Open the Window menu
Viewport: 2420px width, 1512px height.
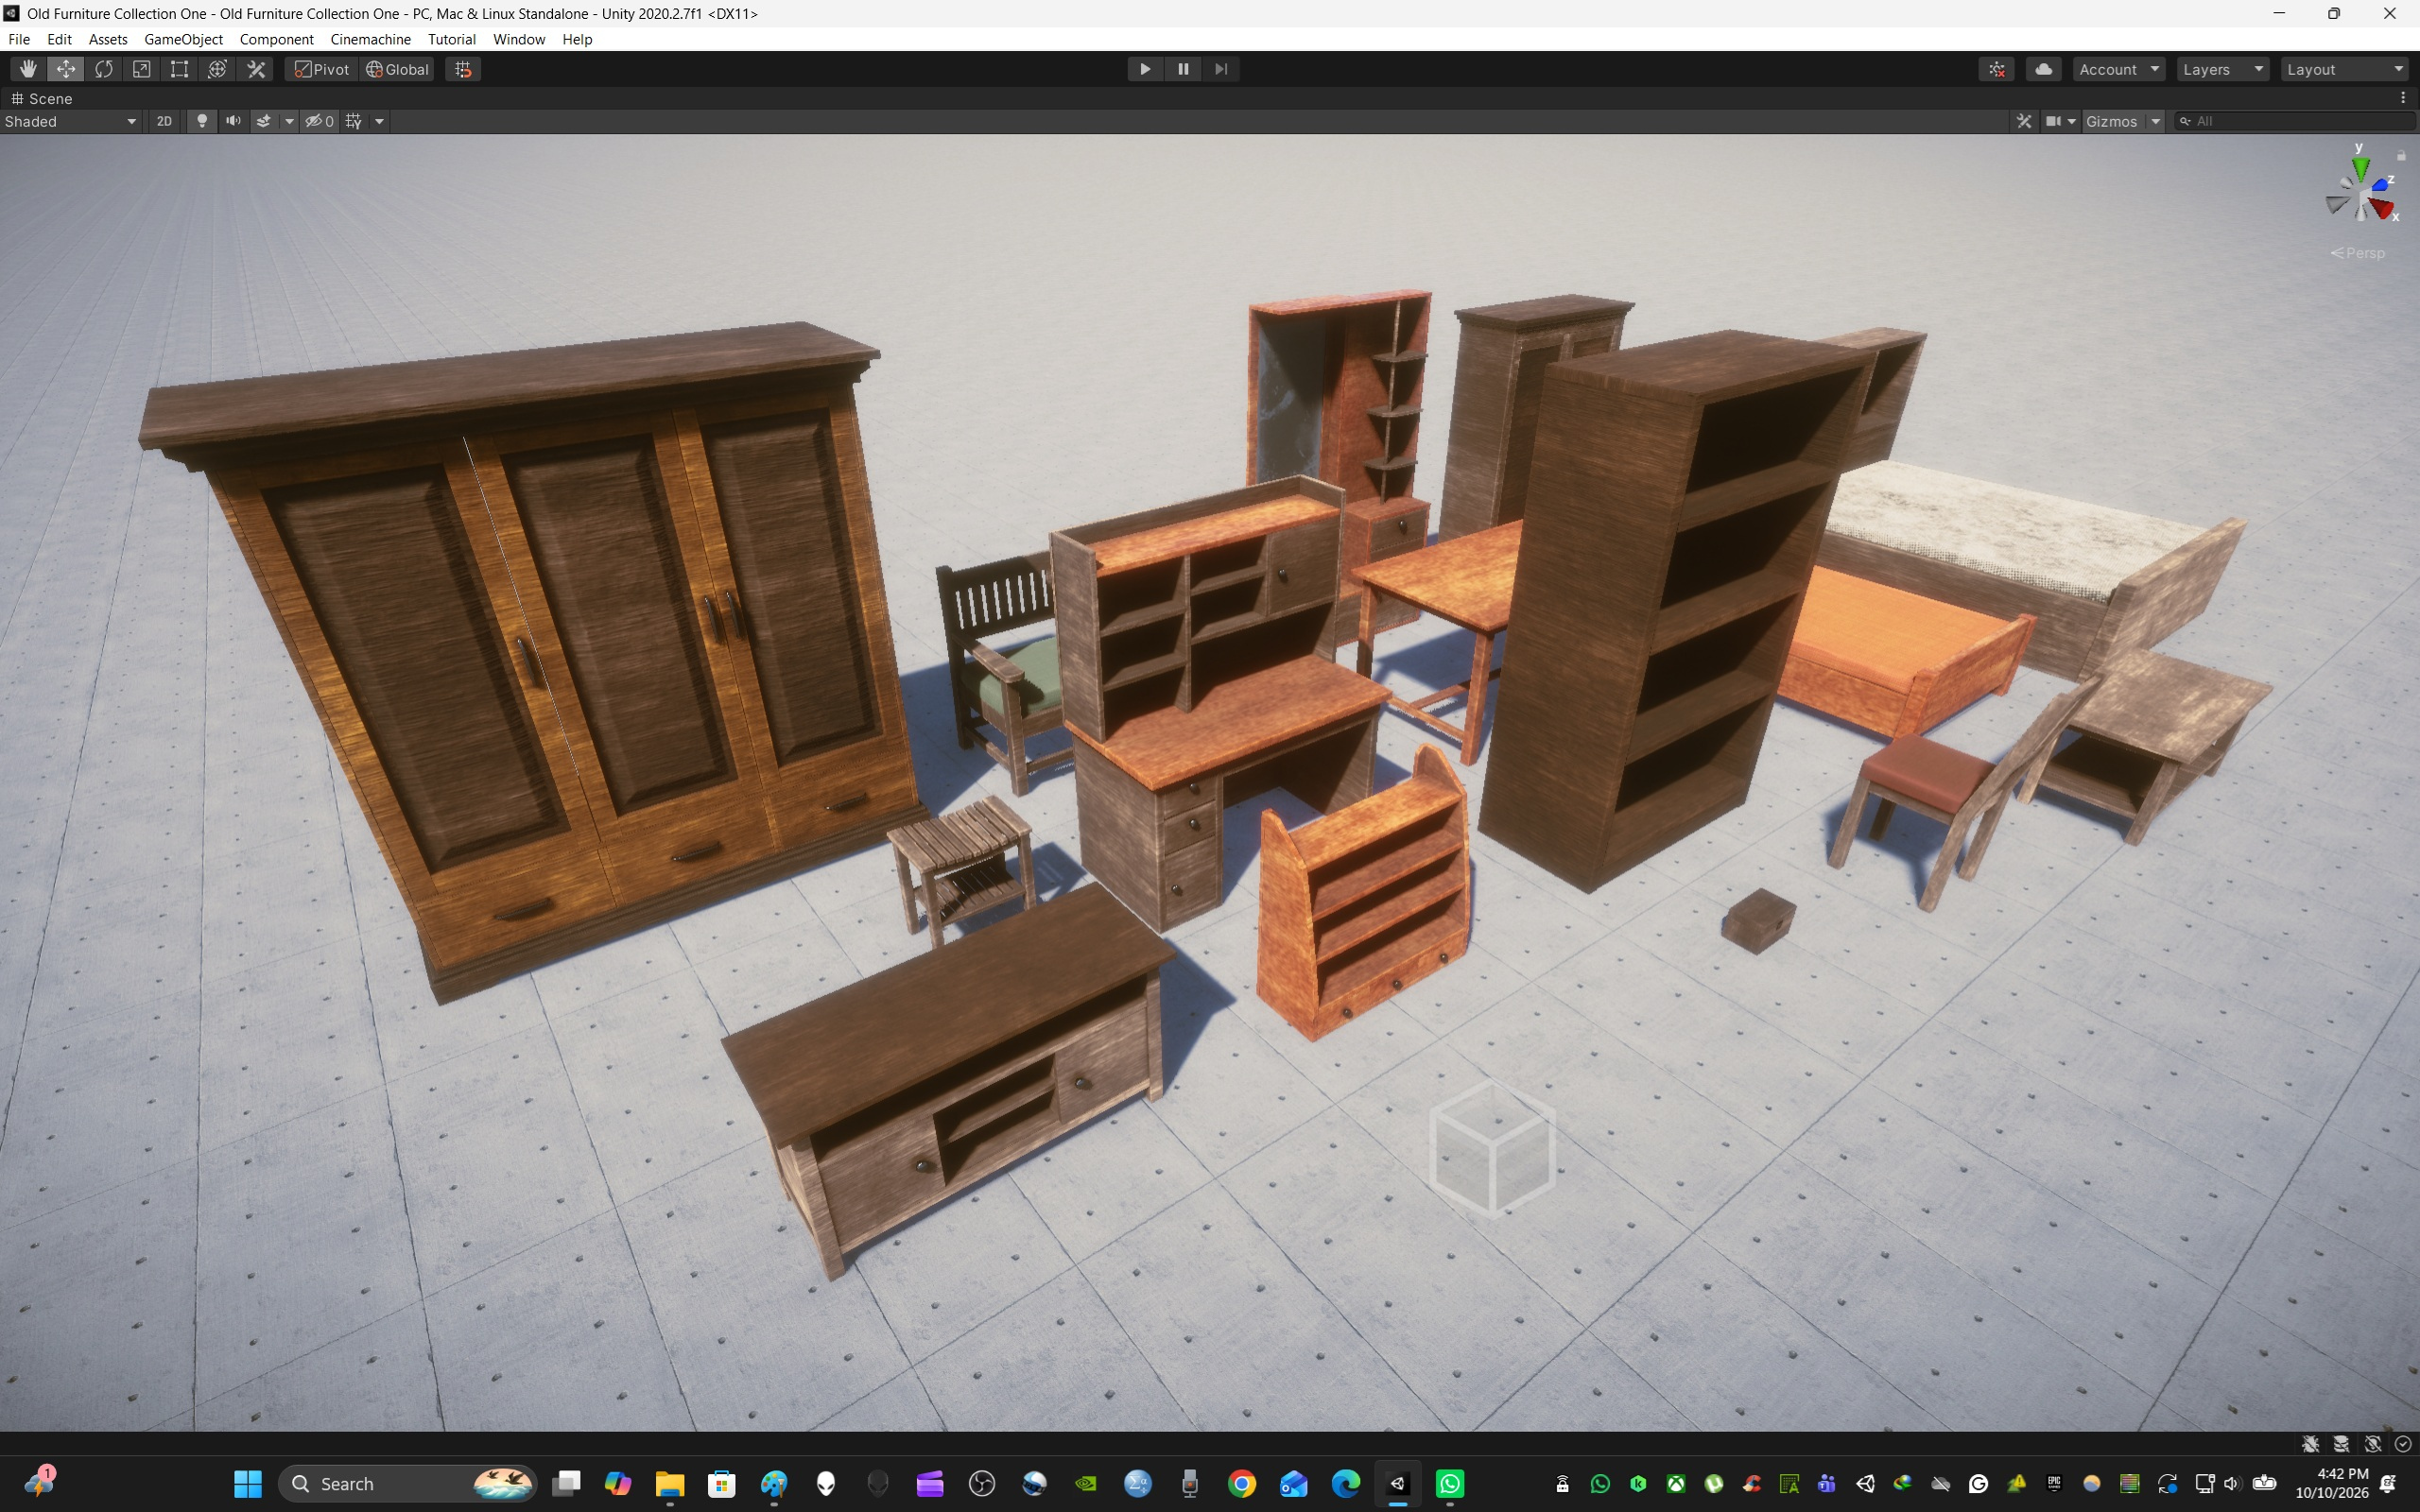(x=519, y=39)
